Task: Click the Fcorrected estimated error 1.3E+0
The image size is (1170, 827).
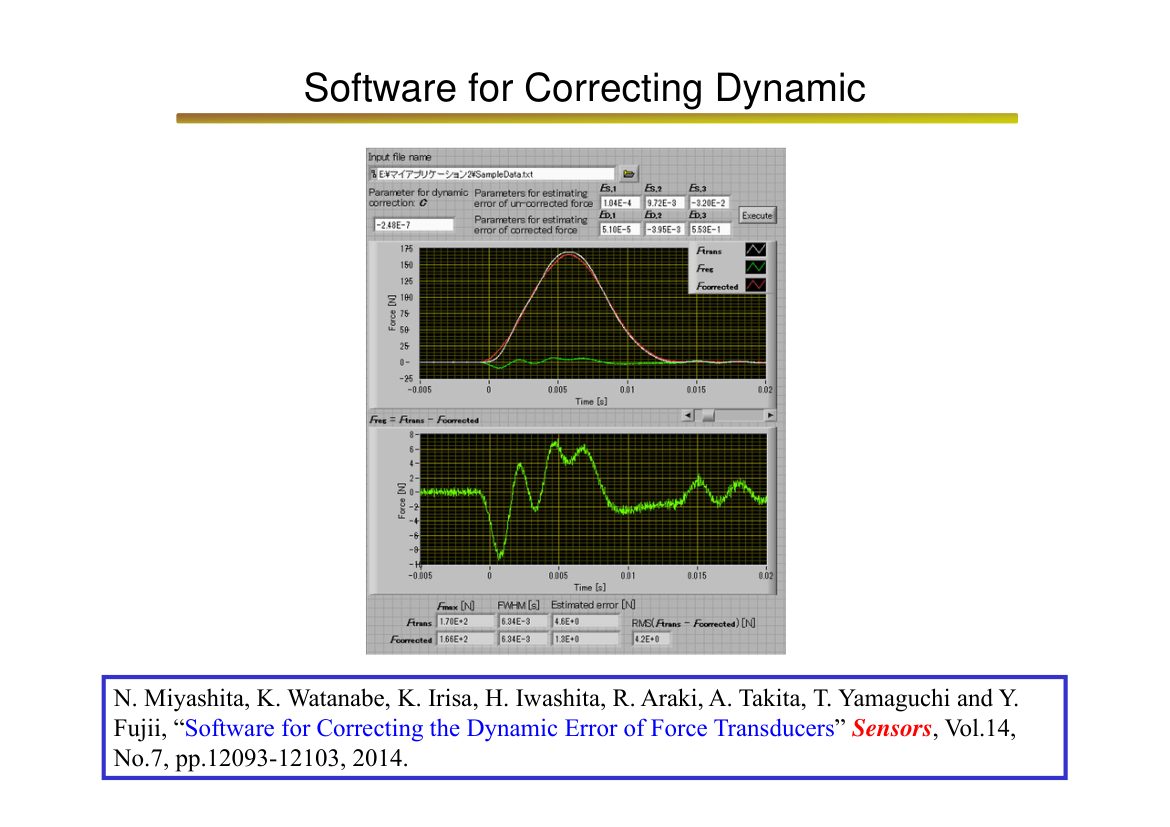Action: tap(586, 639)
